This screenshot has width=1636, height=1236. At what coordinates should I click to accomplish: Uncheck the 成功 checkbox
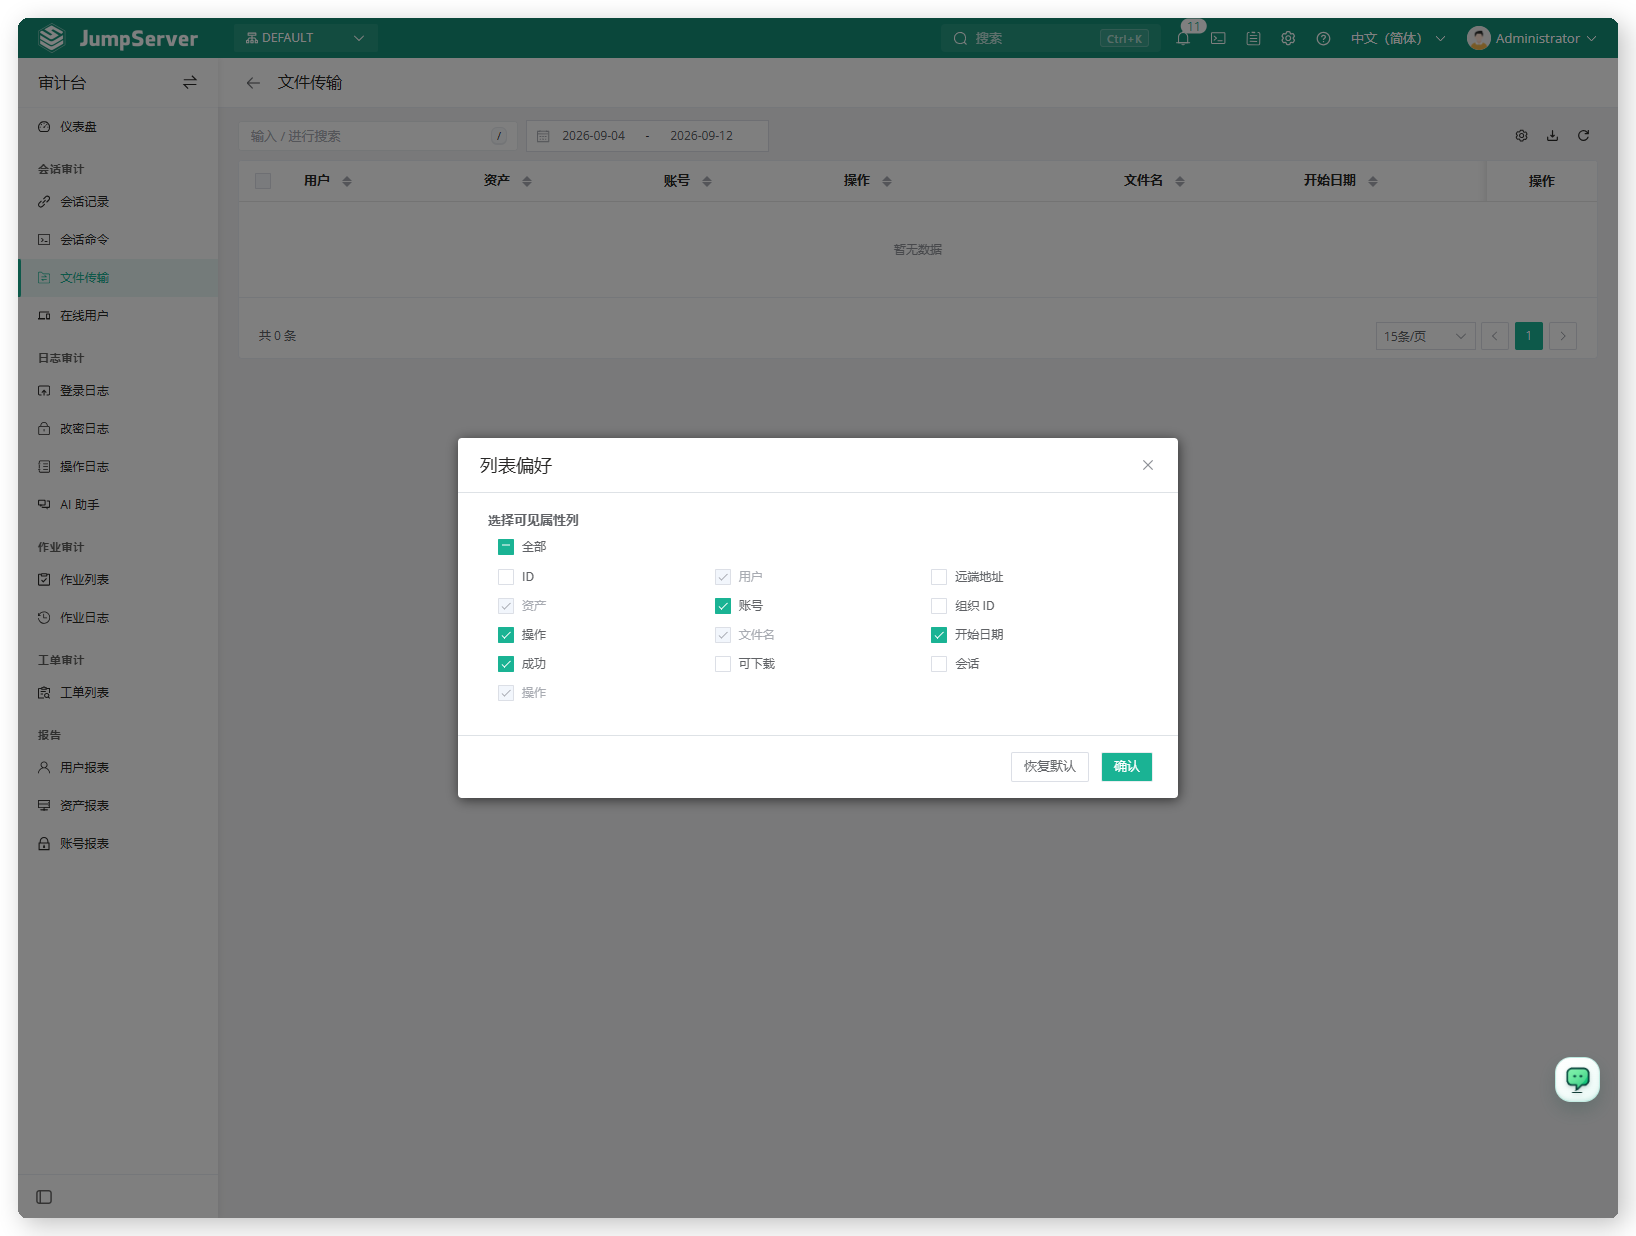coord(506,664)
